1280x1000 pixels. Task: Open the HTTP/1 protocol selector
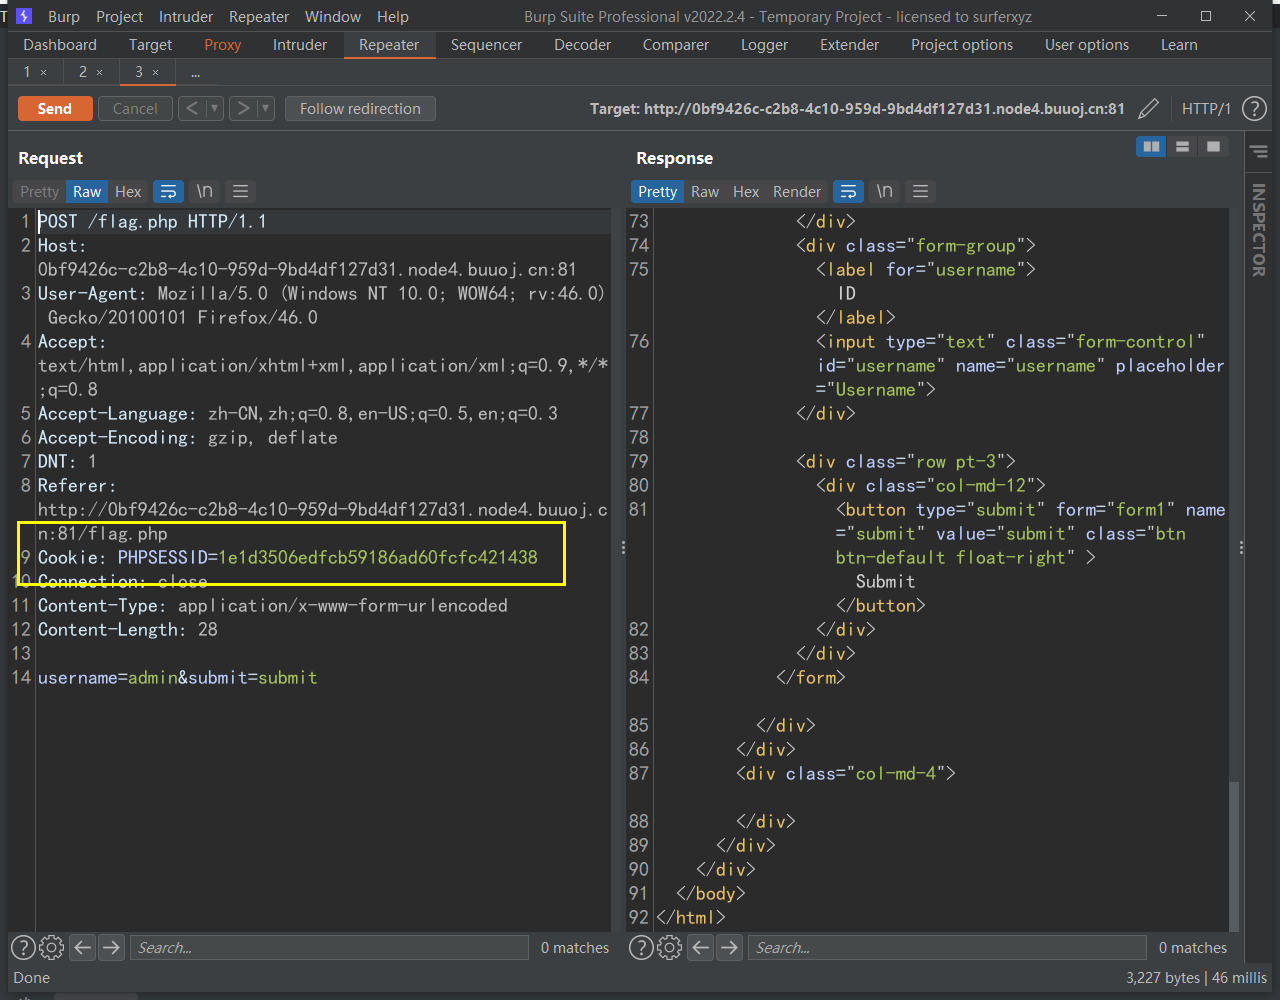pos(1206,108)
